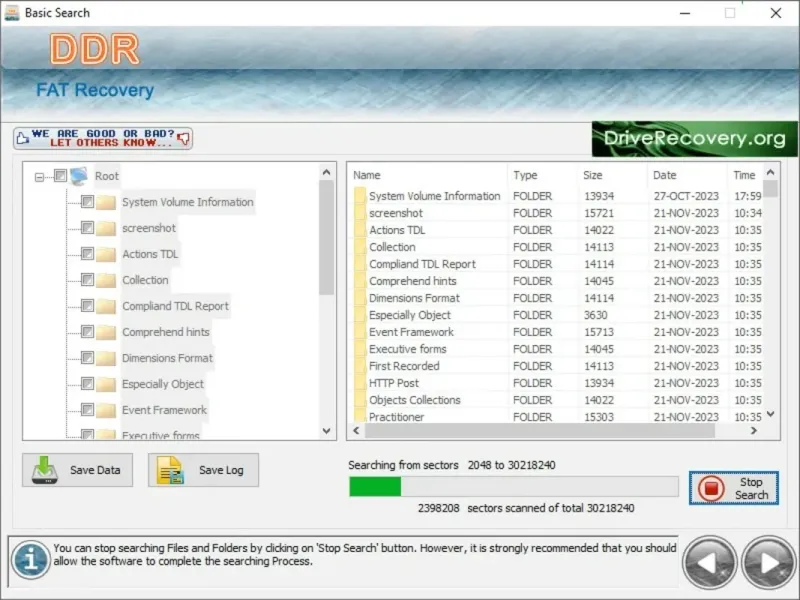Click the file list horizontal scrollbar thumb

540,431
